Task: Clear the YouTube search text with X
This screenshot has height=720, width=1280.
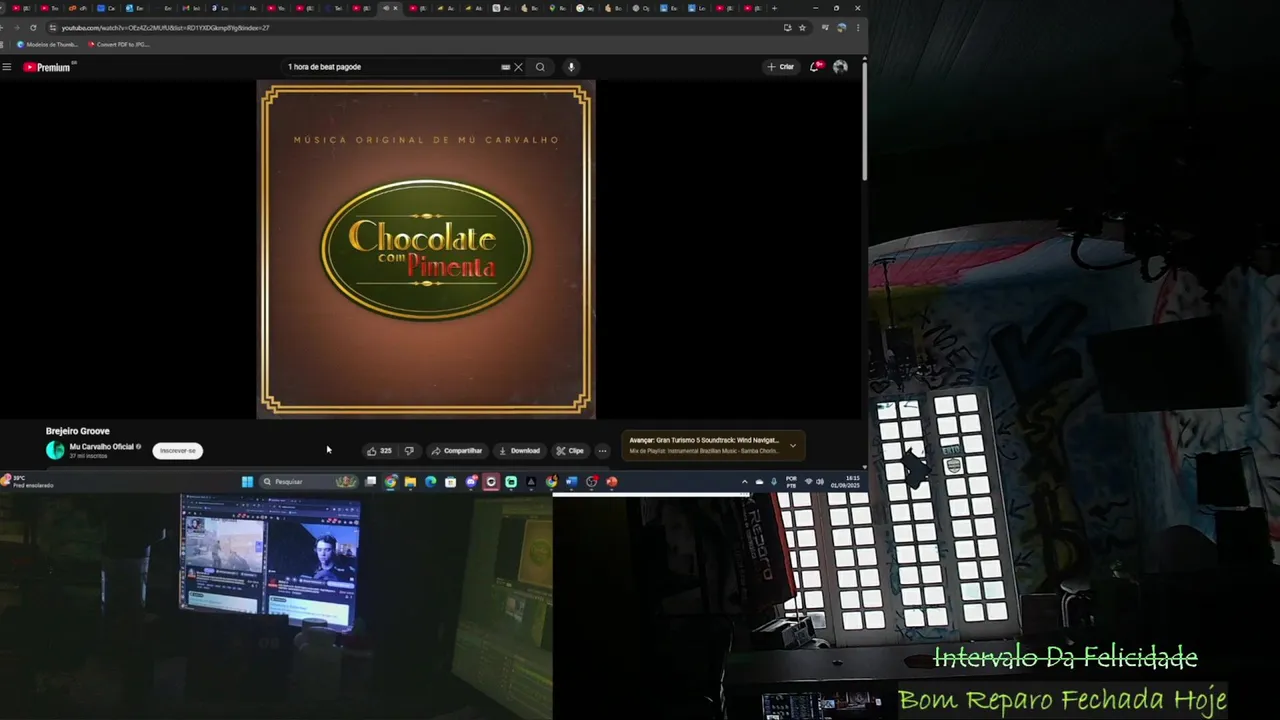Action: click(518, 67)
